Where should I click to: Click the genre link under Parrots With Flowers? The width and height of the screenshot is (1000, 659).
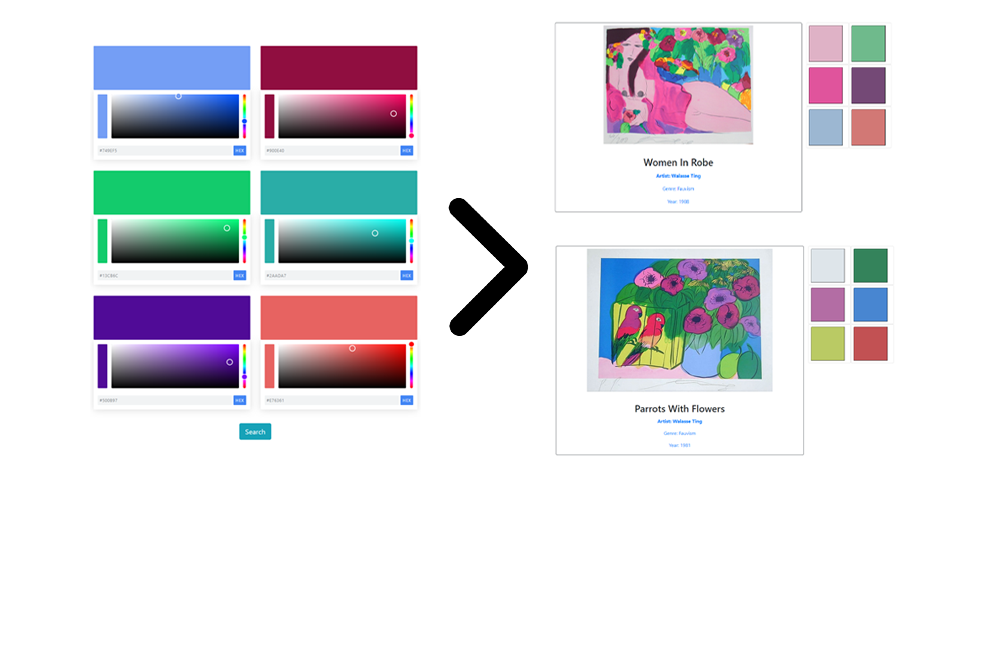click(680, 434)
